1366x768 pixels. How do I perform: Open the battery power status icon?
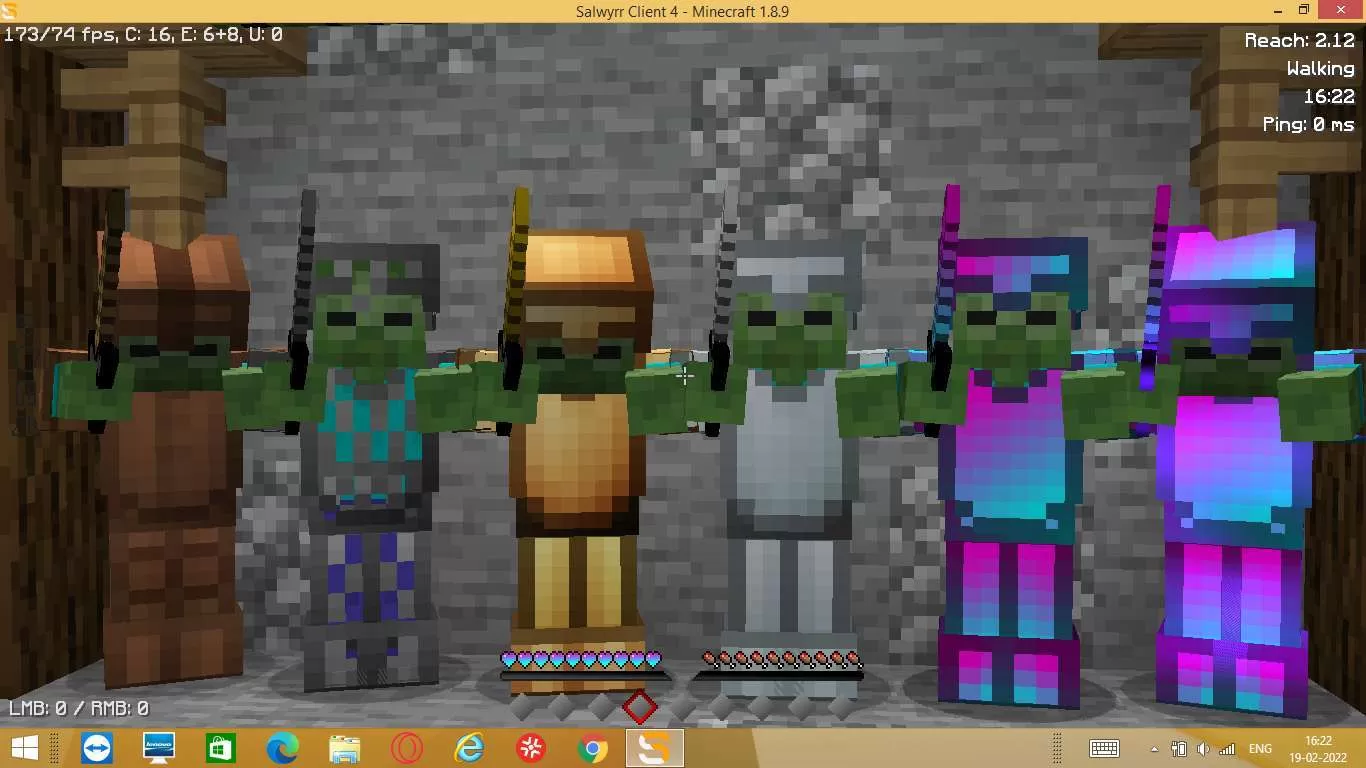(x=1179, y=748)
